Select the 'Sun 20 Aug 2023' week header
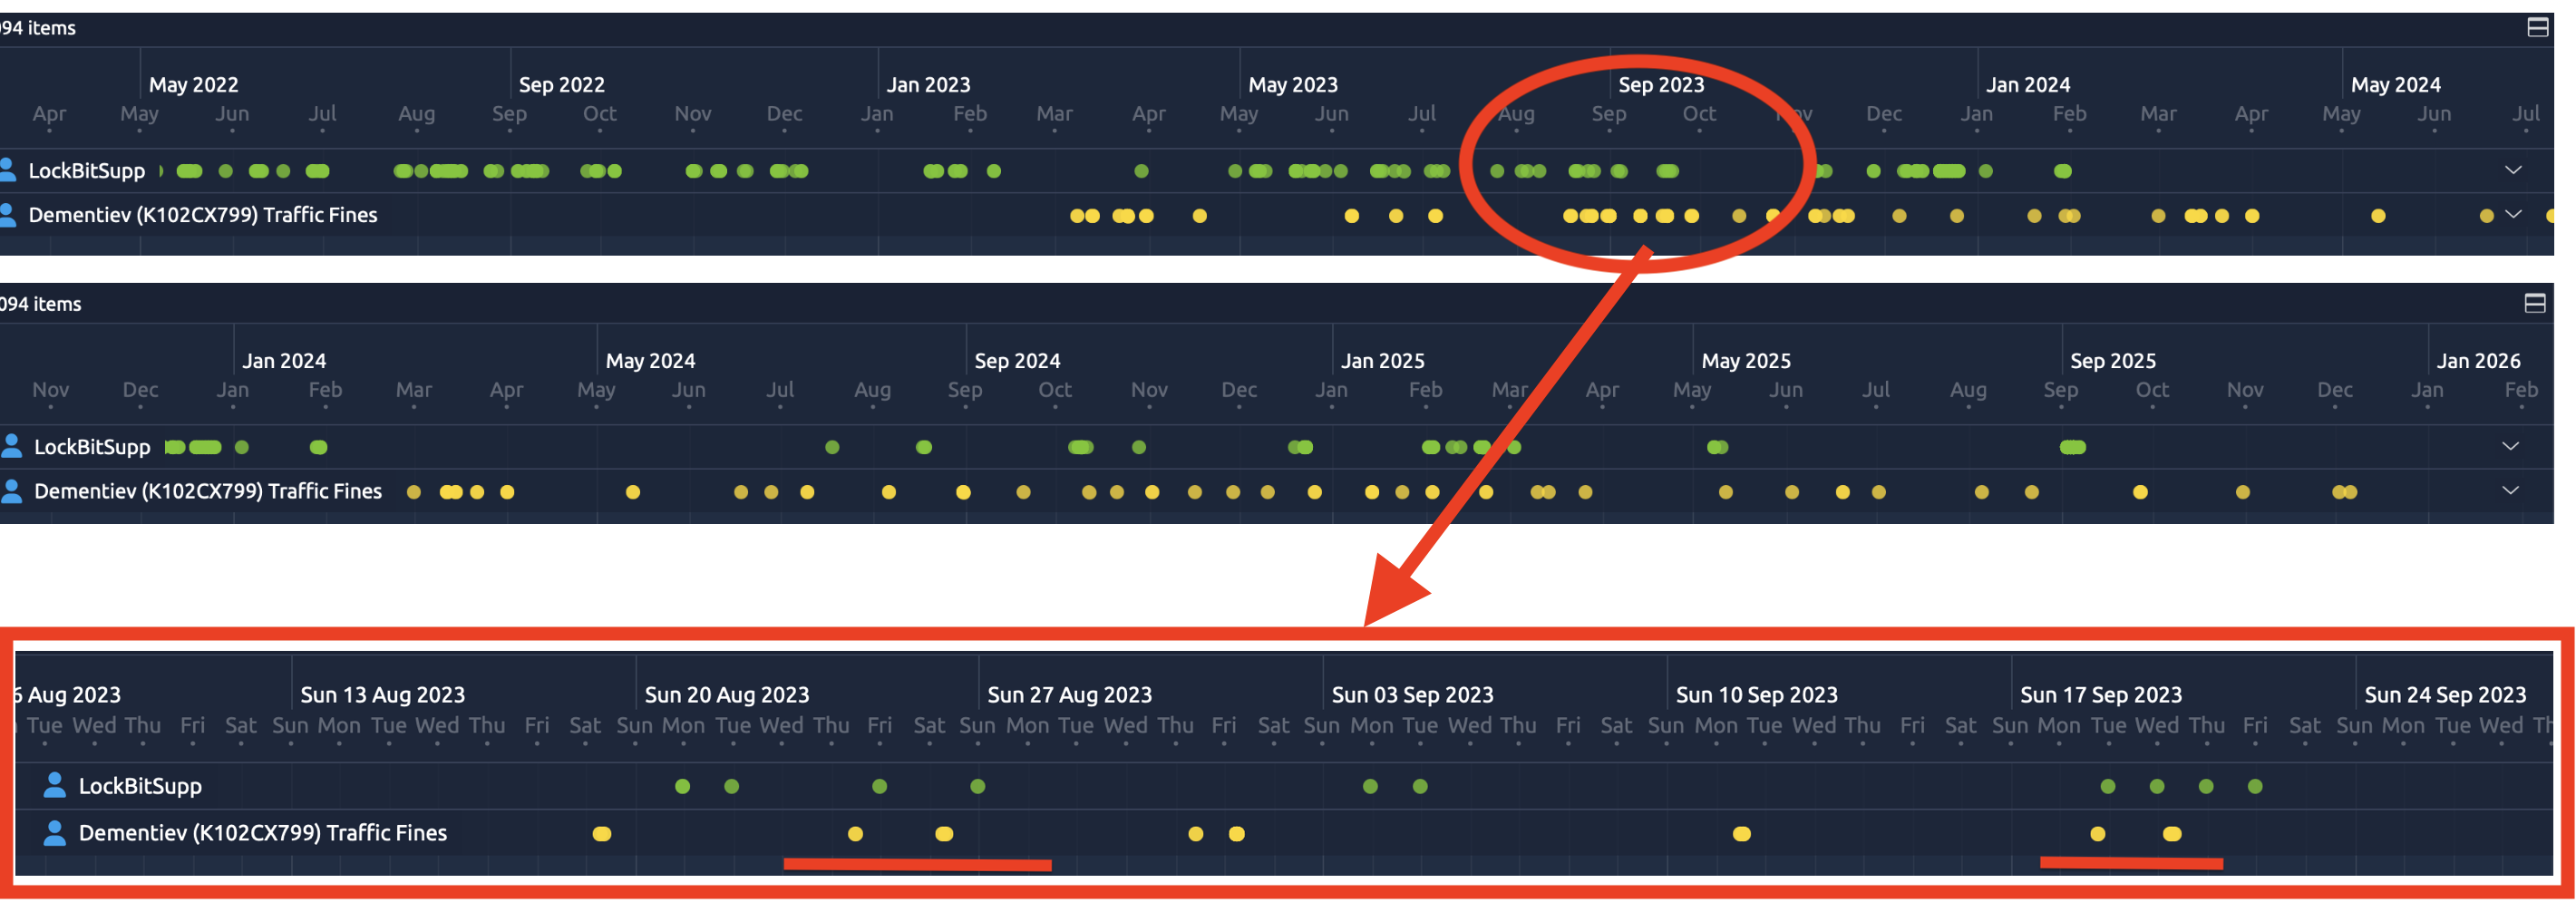This screenshot has width=2576, height=912. 726,694
